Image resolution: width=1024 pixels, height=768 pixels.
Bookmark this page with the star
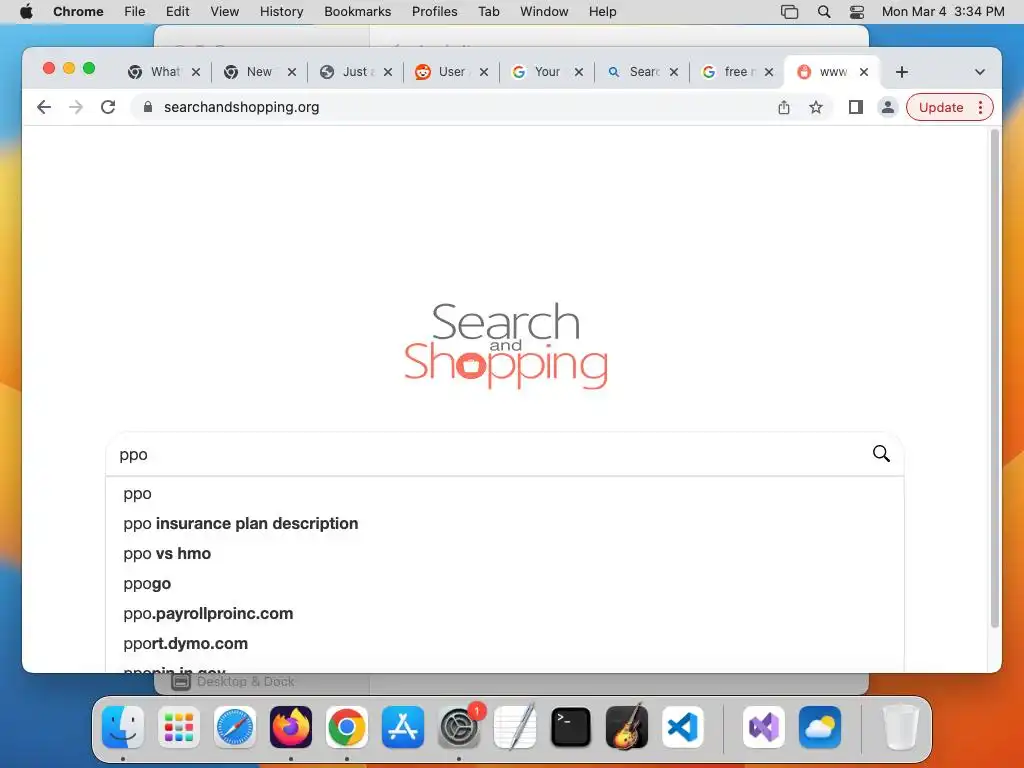pyautogui.click(x=816, y=107)
